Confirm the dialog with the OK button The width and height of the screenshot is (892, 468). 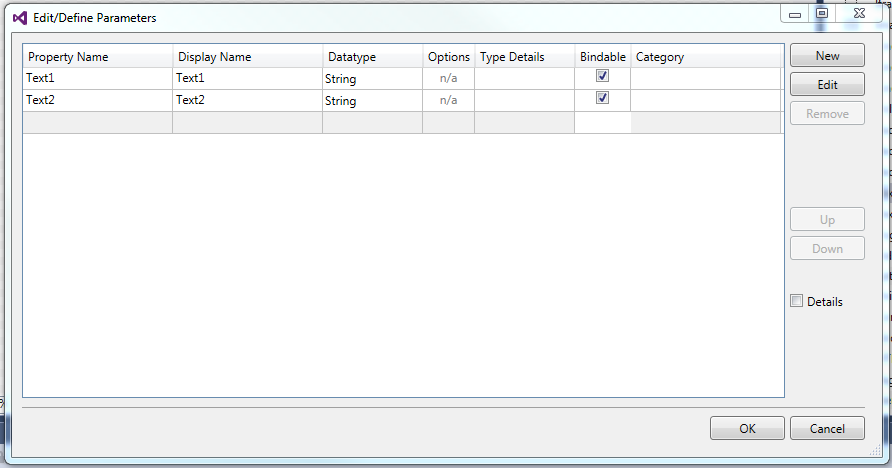747,428
